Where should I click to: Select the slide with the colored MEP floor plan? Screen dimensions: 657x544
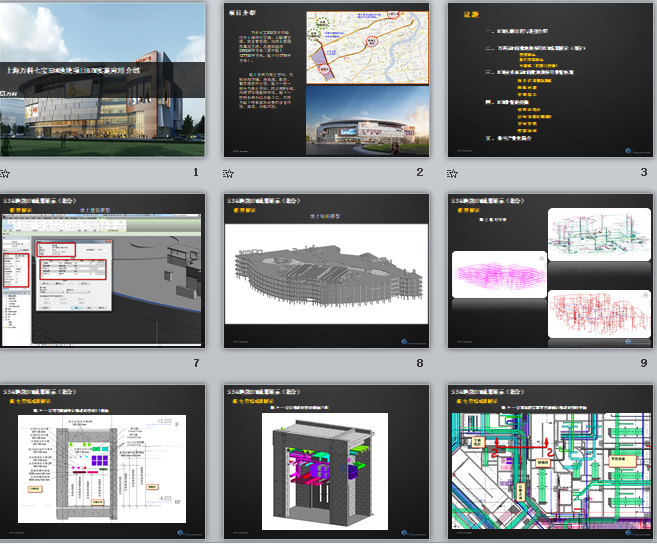click(550, 462)
